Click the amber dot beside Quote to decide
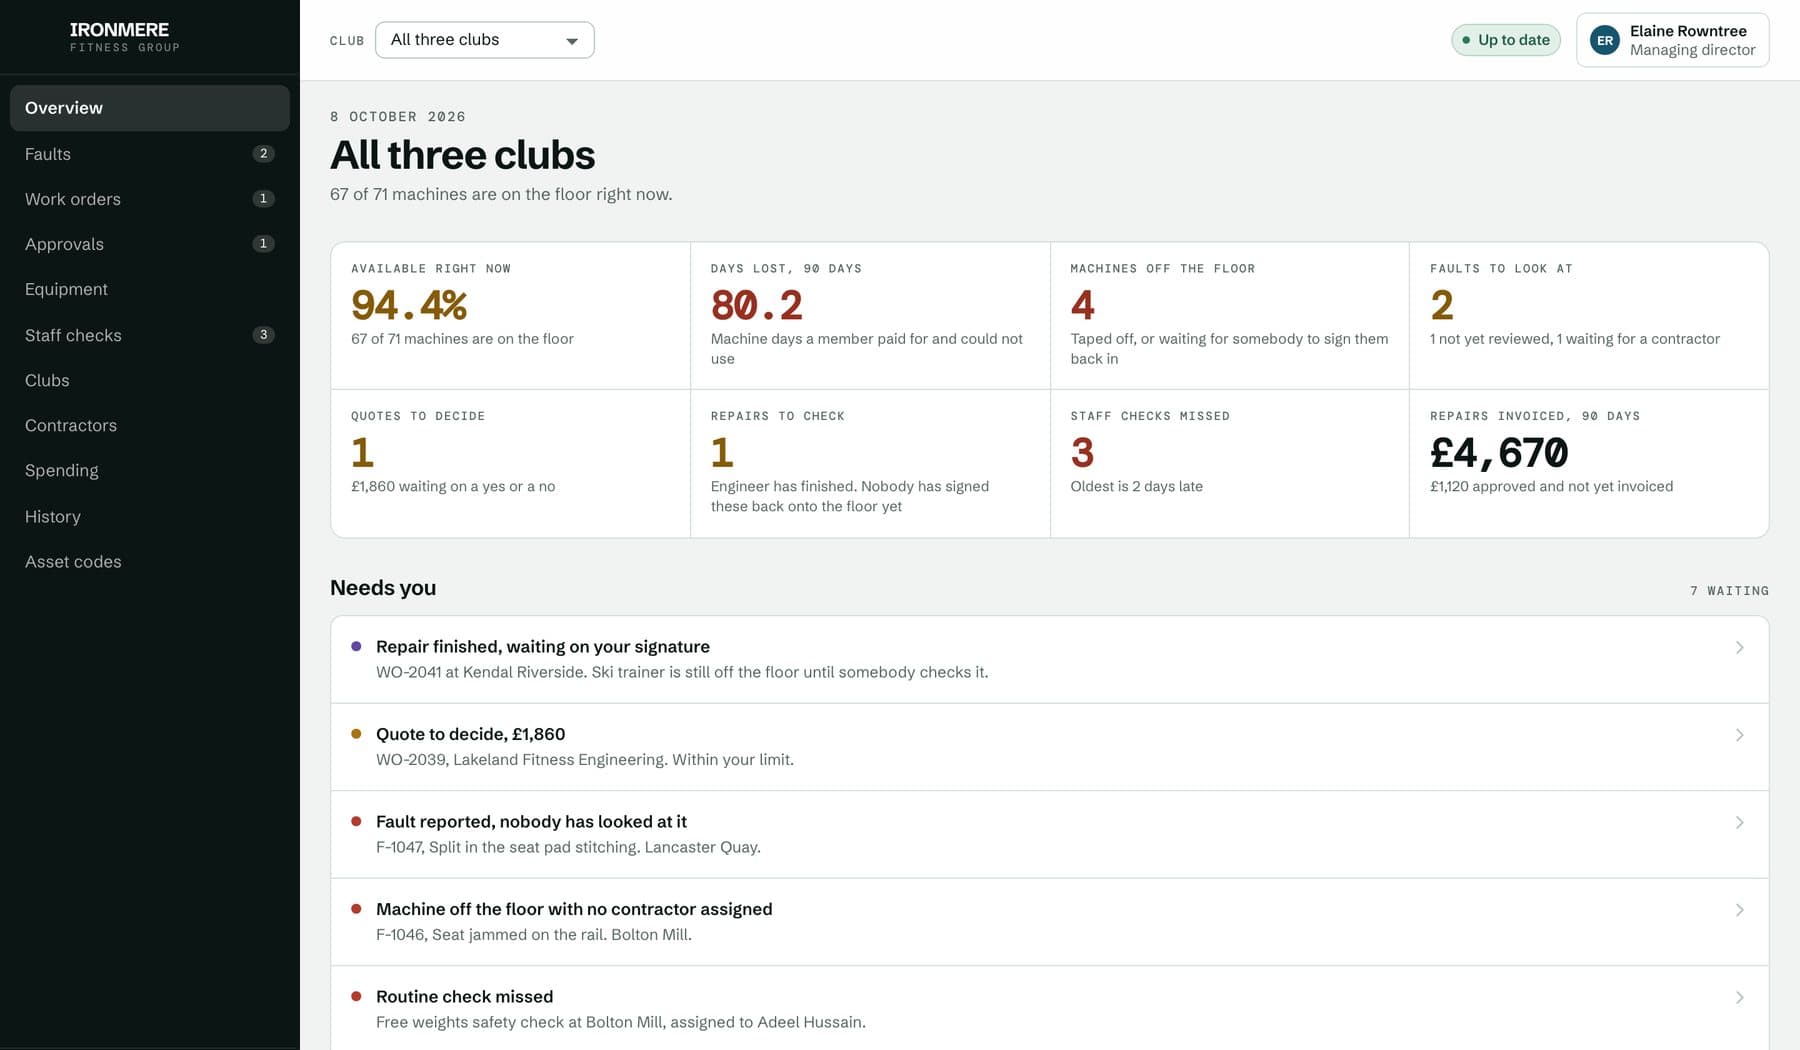Viewport: 1800px width, 1050px height. (x=356, y=734)
